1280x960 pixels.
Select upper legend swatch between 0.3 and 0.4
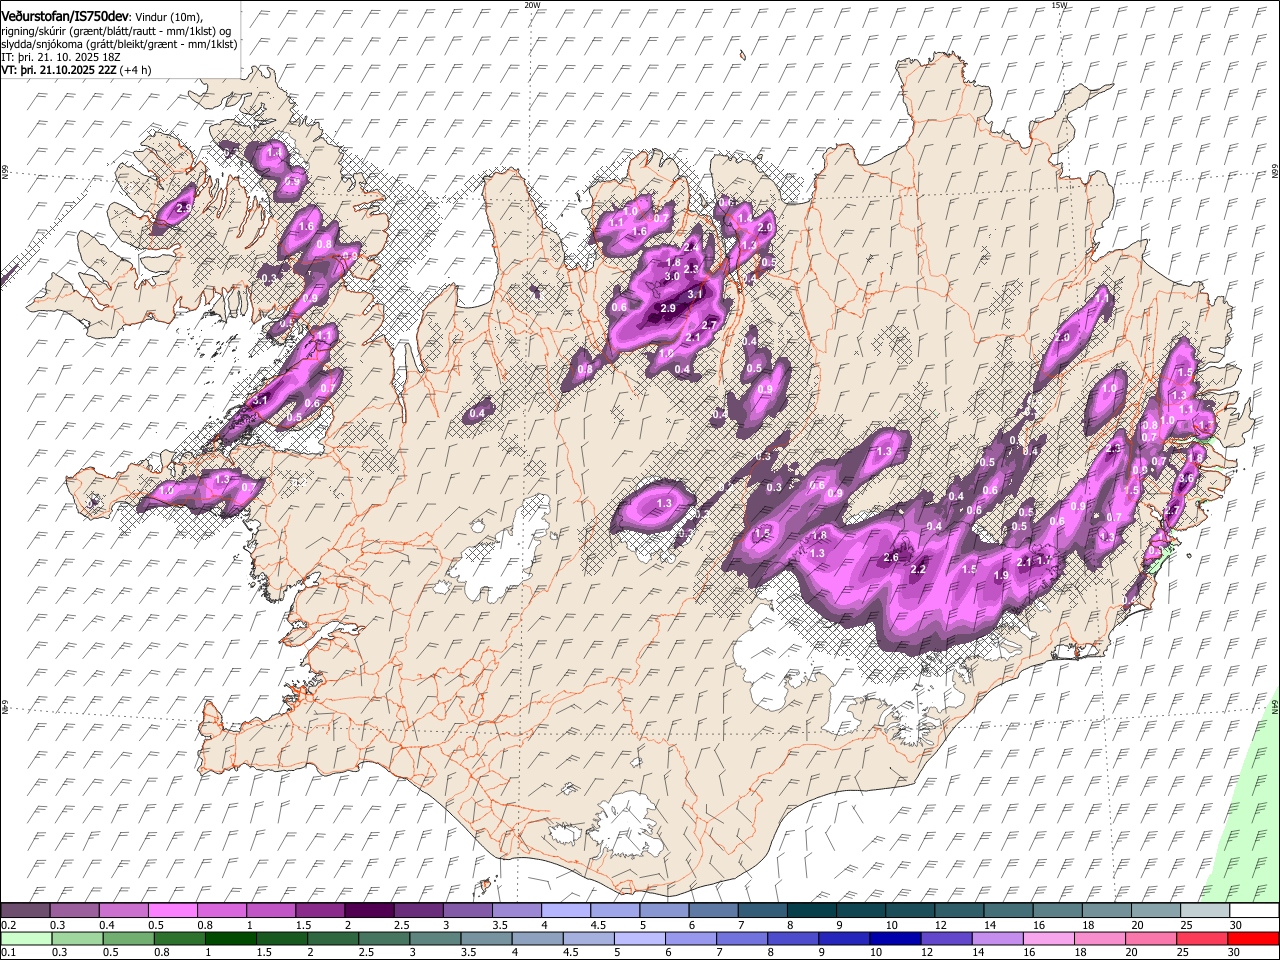(74, 911)
